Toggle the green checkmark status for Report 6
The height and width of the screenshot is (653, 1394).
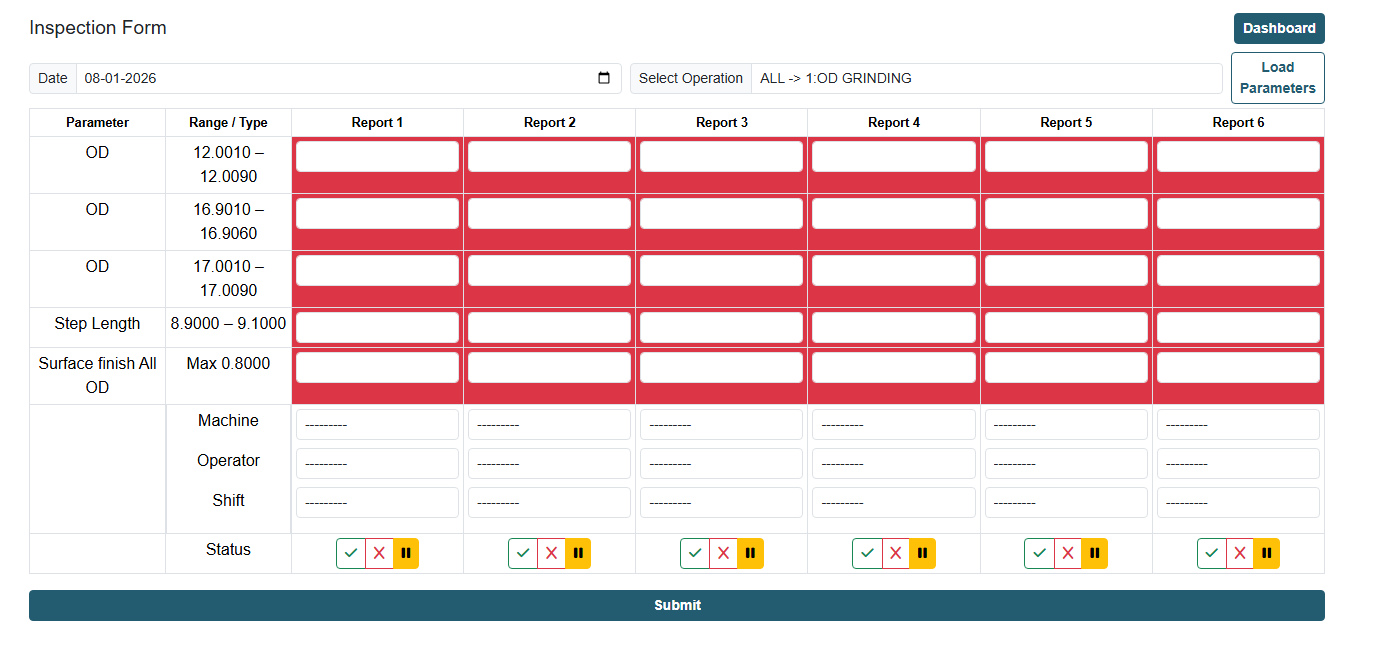pyautogui.click(x=1211, y=553)
